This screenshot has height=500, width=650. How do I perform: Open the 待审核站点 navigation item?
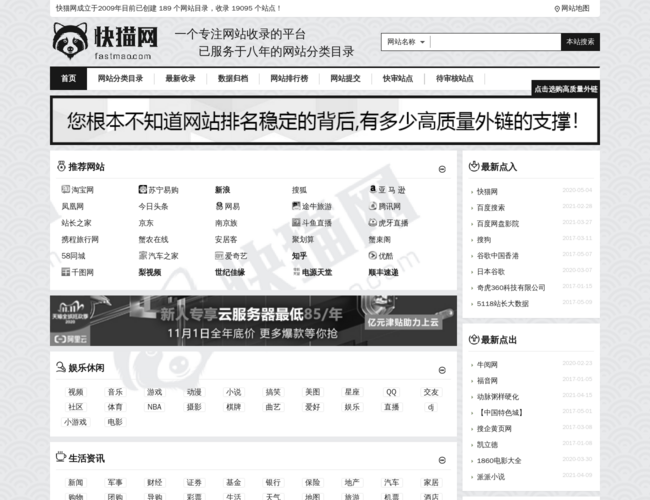(x=455, y=78)
